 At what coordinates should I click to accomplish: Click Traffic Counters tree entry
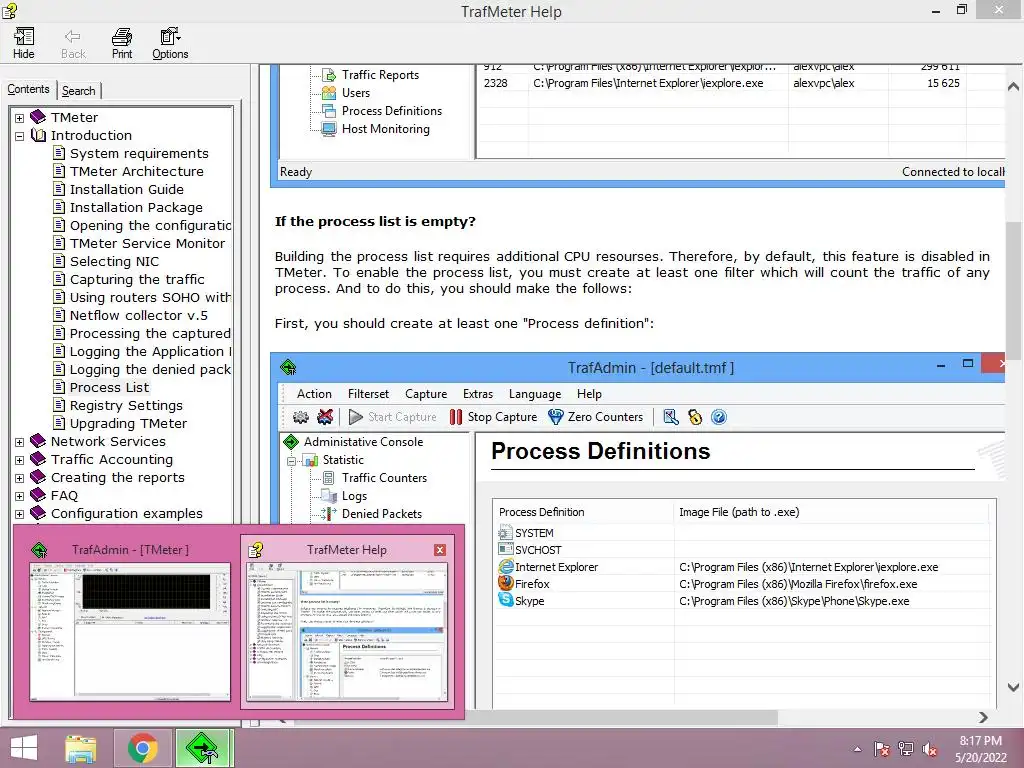click(x=384, y=478)
